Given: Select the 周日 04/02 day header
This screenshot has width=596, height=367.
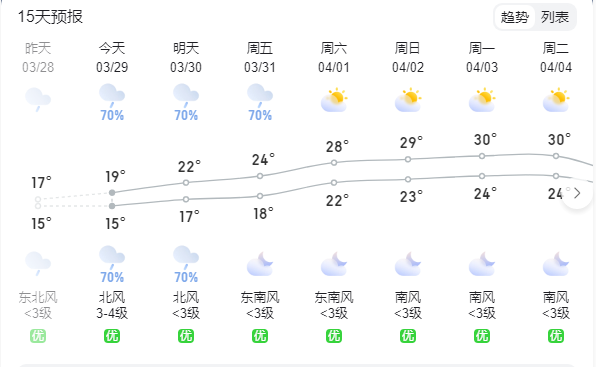Looking at the screenshot, I should (408, 57).
